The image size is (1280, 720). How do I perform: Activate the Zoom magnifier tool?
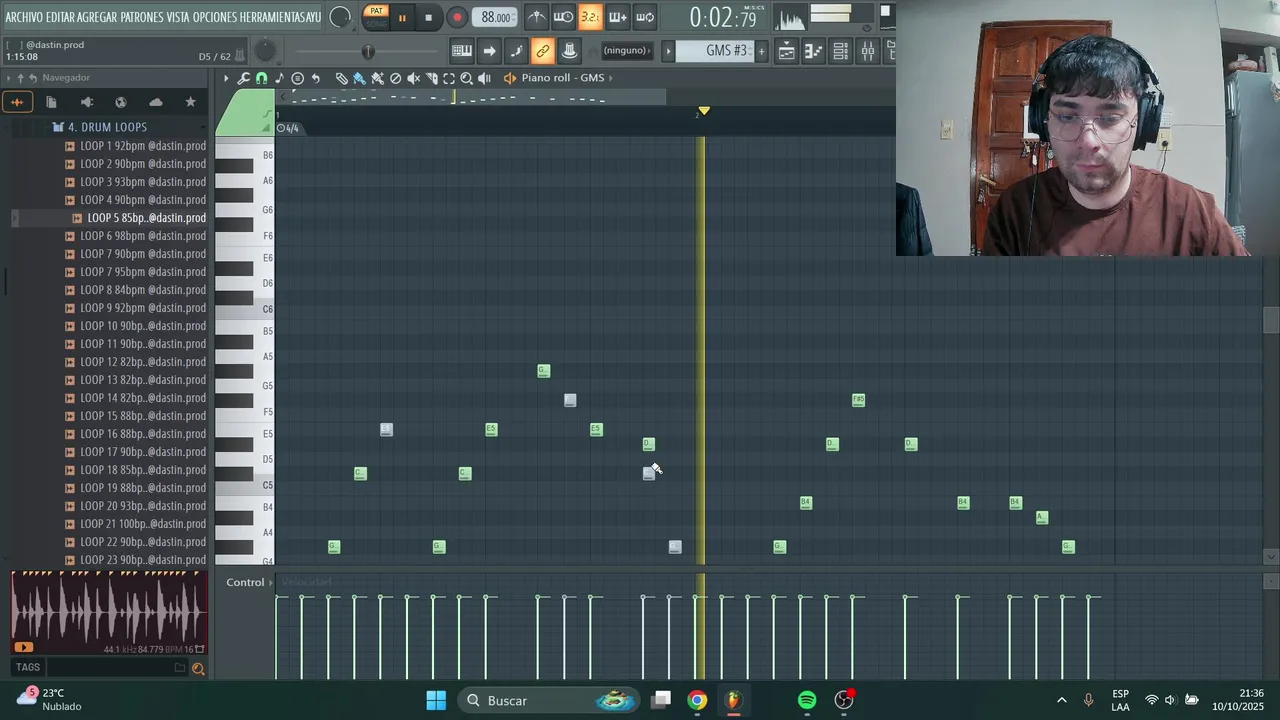pos(467,78)
